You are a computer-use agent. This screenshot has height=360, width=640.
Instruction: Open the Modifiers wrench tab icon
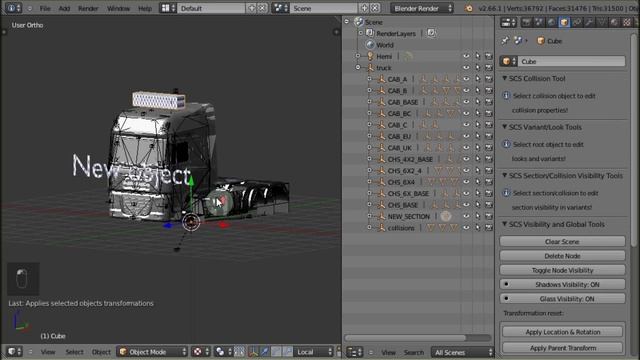[x=589, y=22]
